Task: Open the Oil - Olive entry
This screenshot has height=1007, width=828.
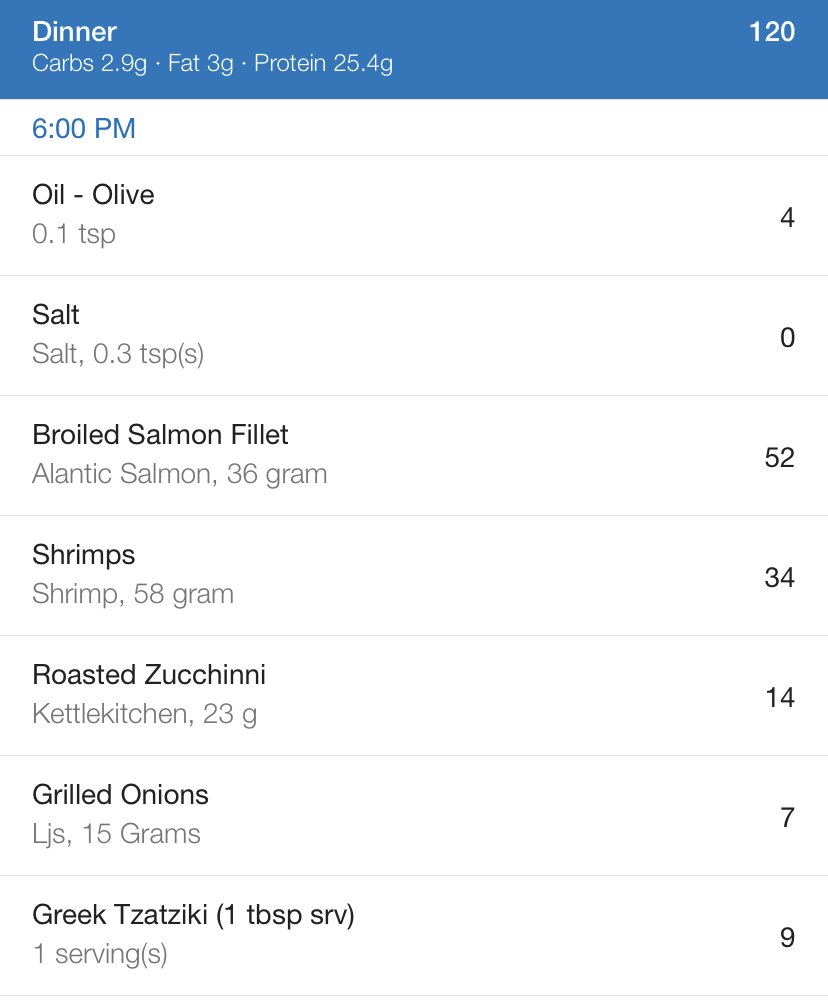Action: 414,216
